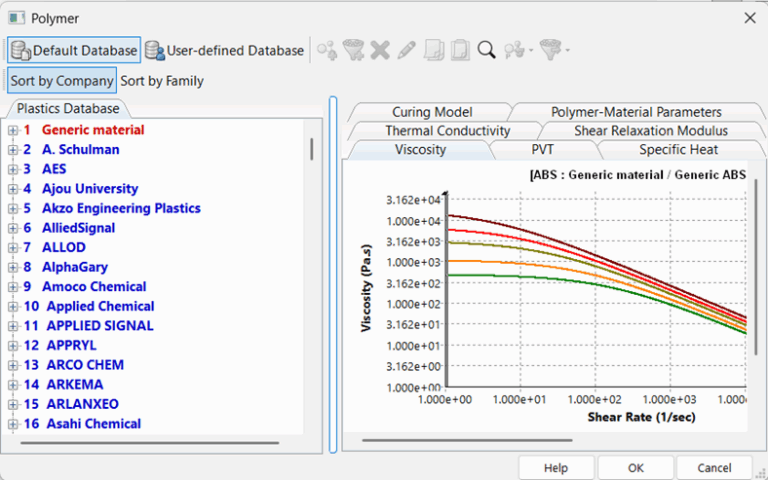
Task: Expand the APPRYL node
Action: [x=13, y=346]
